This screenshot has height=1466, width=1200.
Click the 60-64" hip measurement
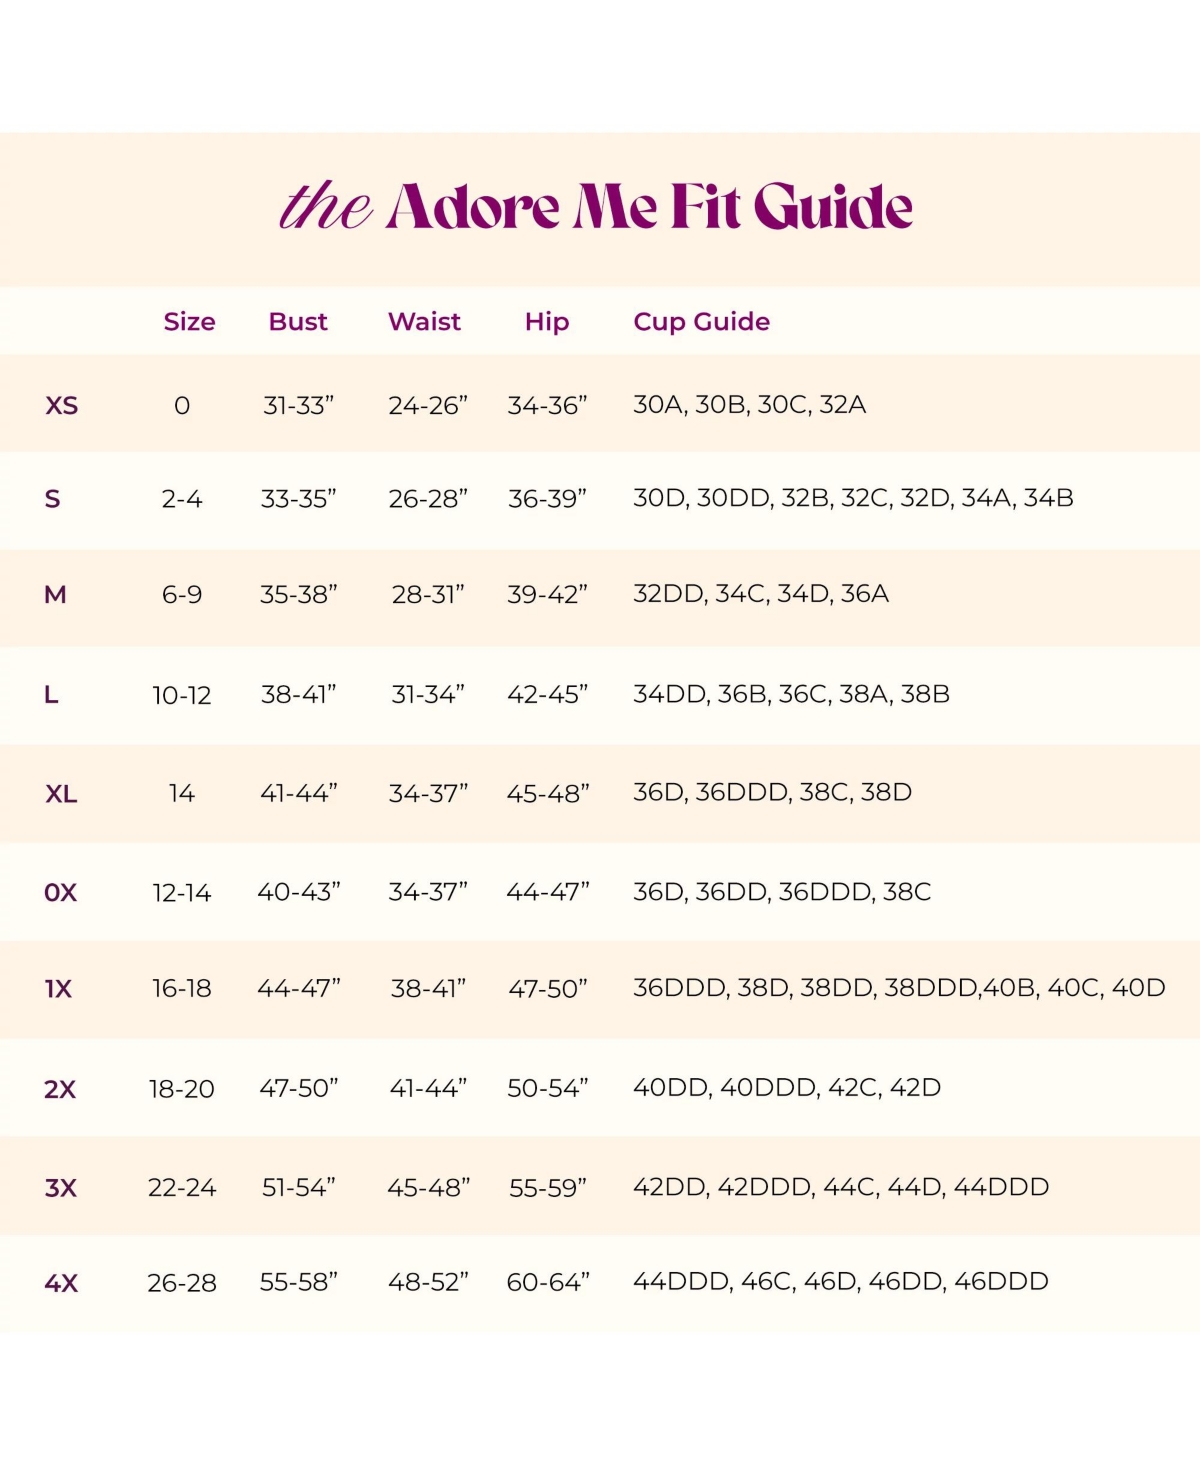[x=548, y=1282]
